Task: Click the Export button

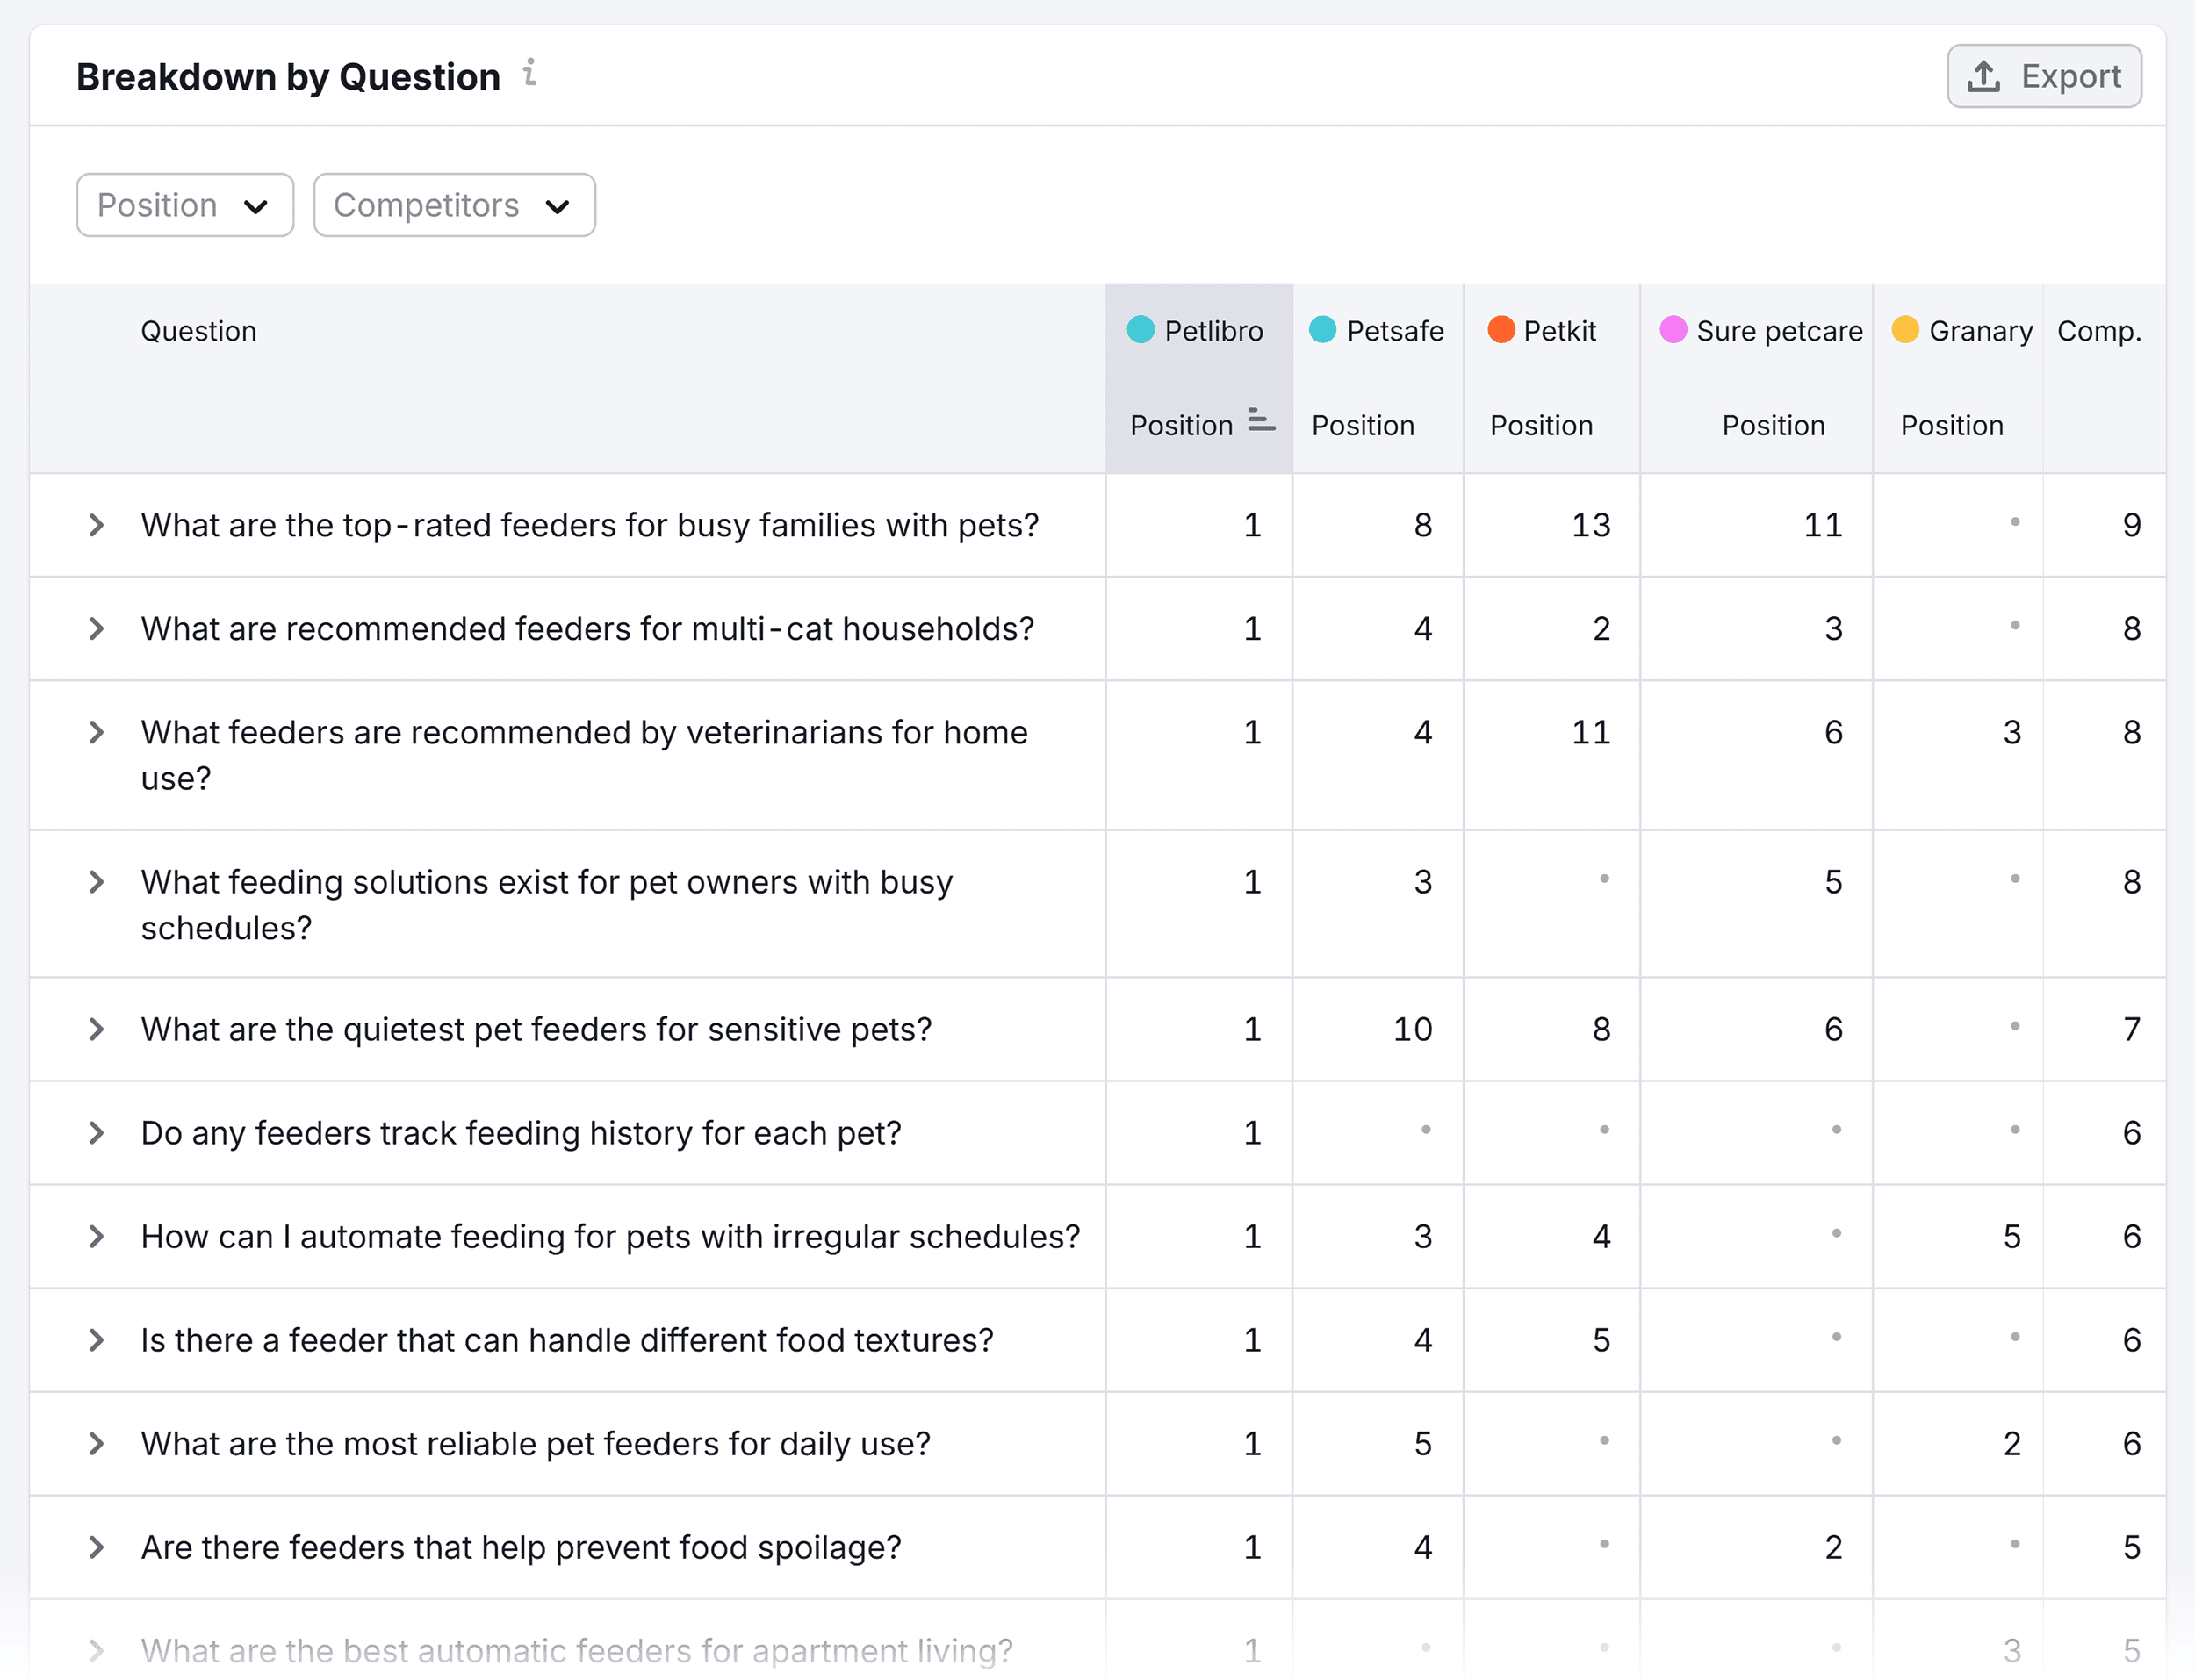Action: click(2044, 75)
